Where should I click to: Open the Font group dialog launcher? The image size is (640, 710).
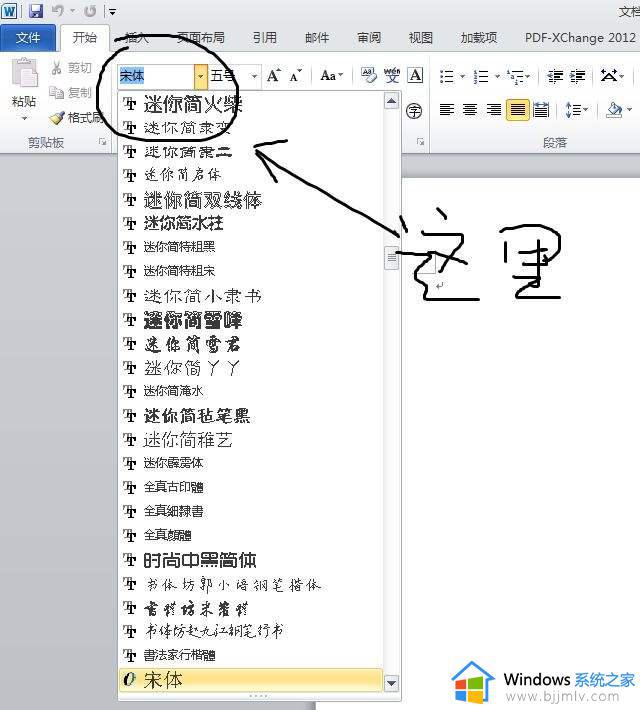pos(420,142)
